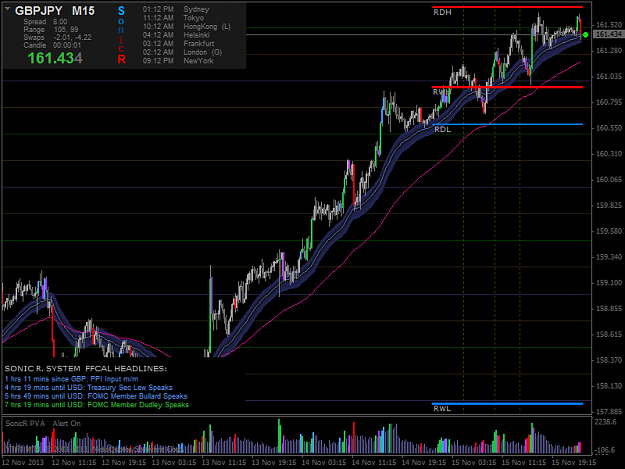Select the GBPJPY symbol name
Image resolution: width=625 pixels, height=469 pixels.
tap(39, 11)
